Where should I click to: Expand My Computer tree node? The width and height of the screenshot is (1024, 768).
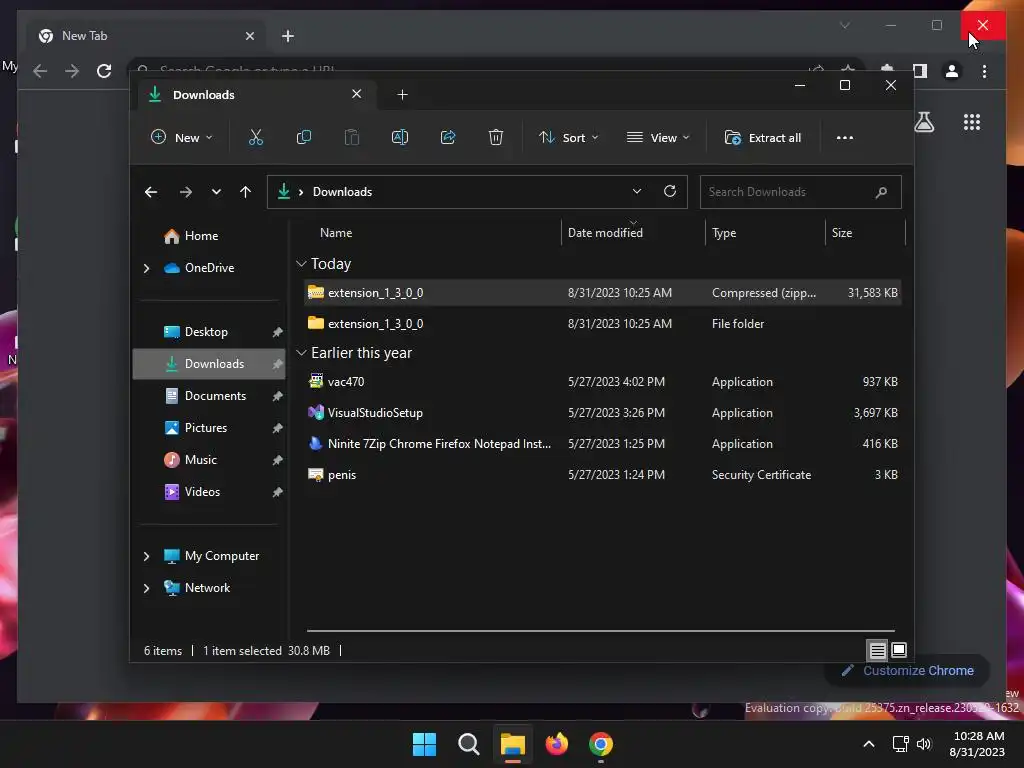click(x=146, y=556)
